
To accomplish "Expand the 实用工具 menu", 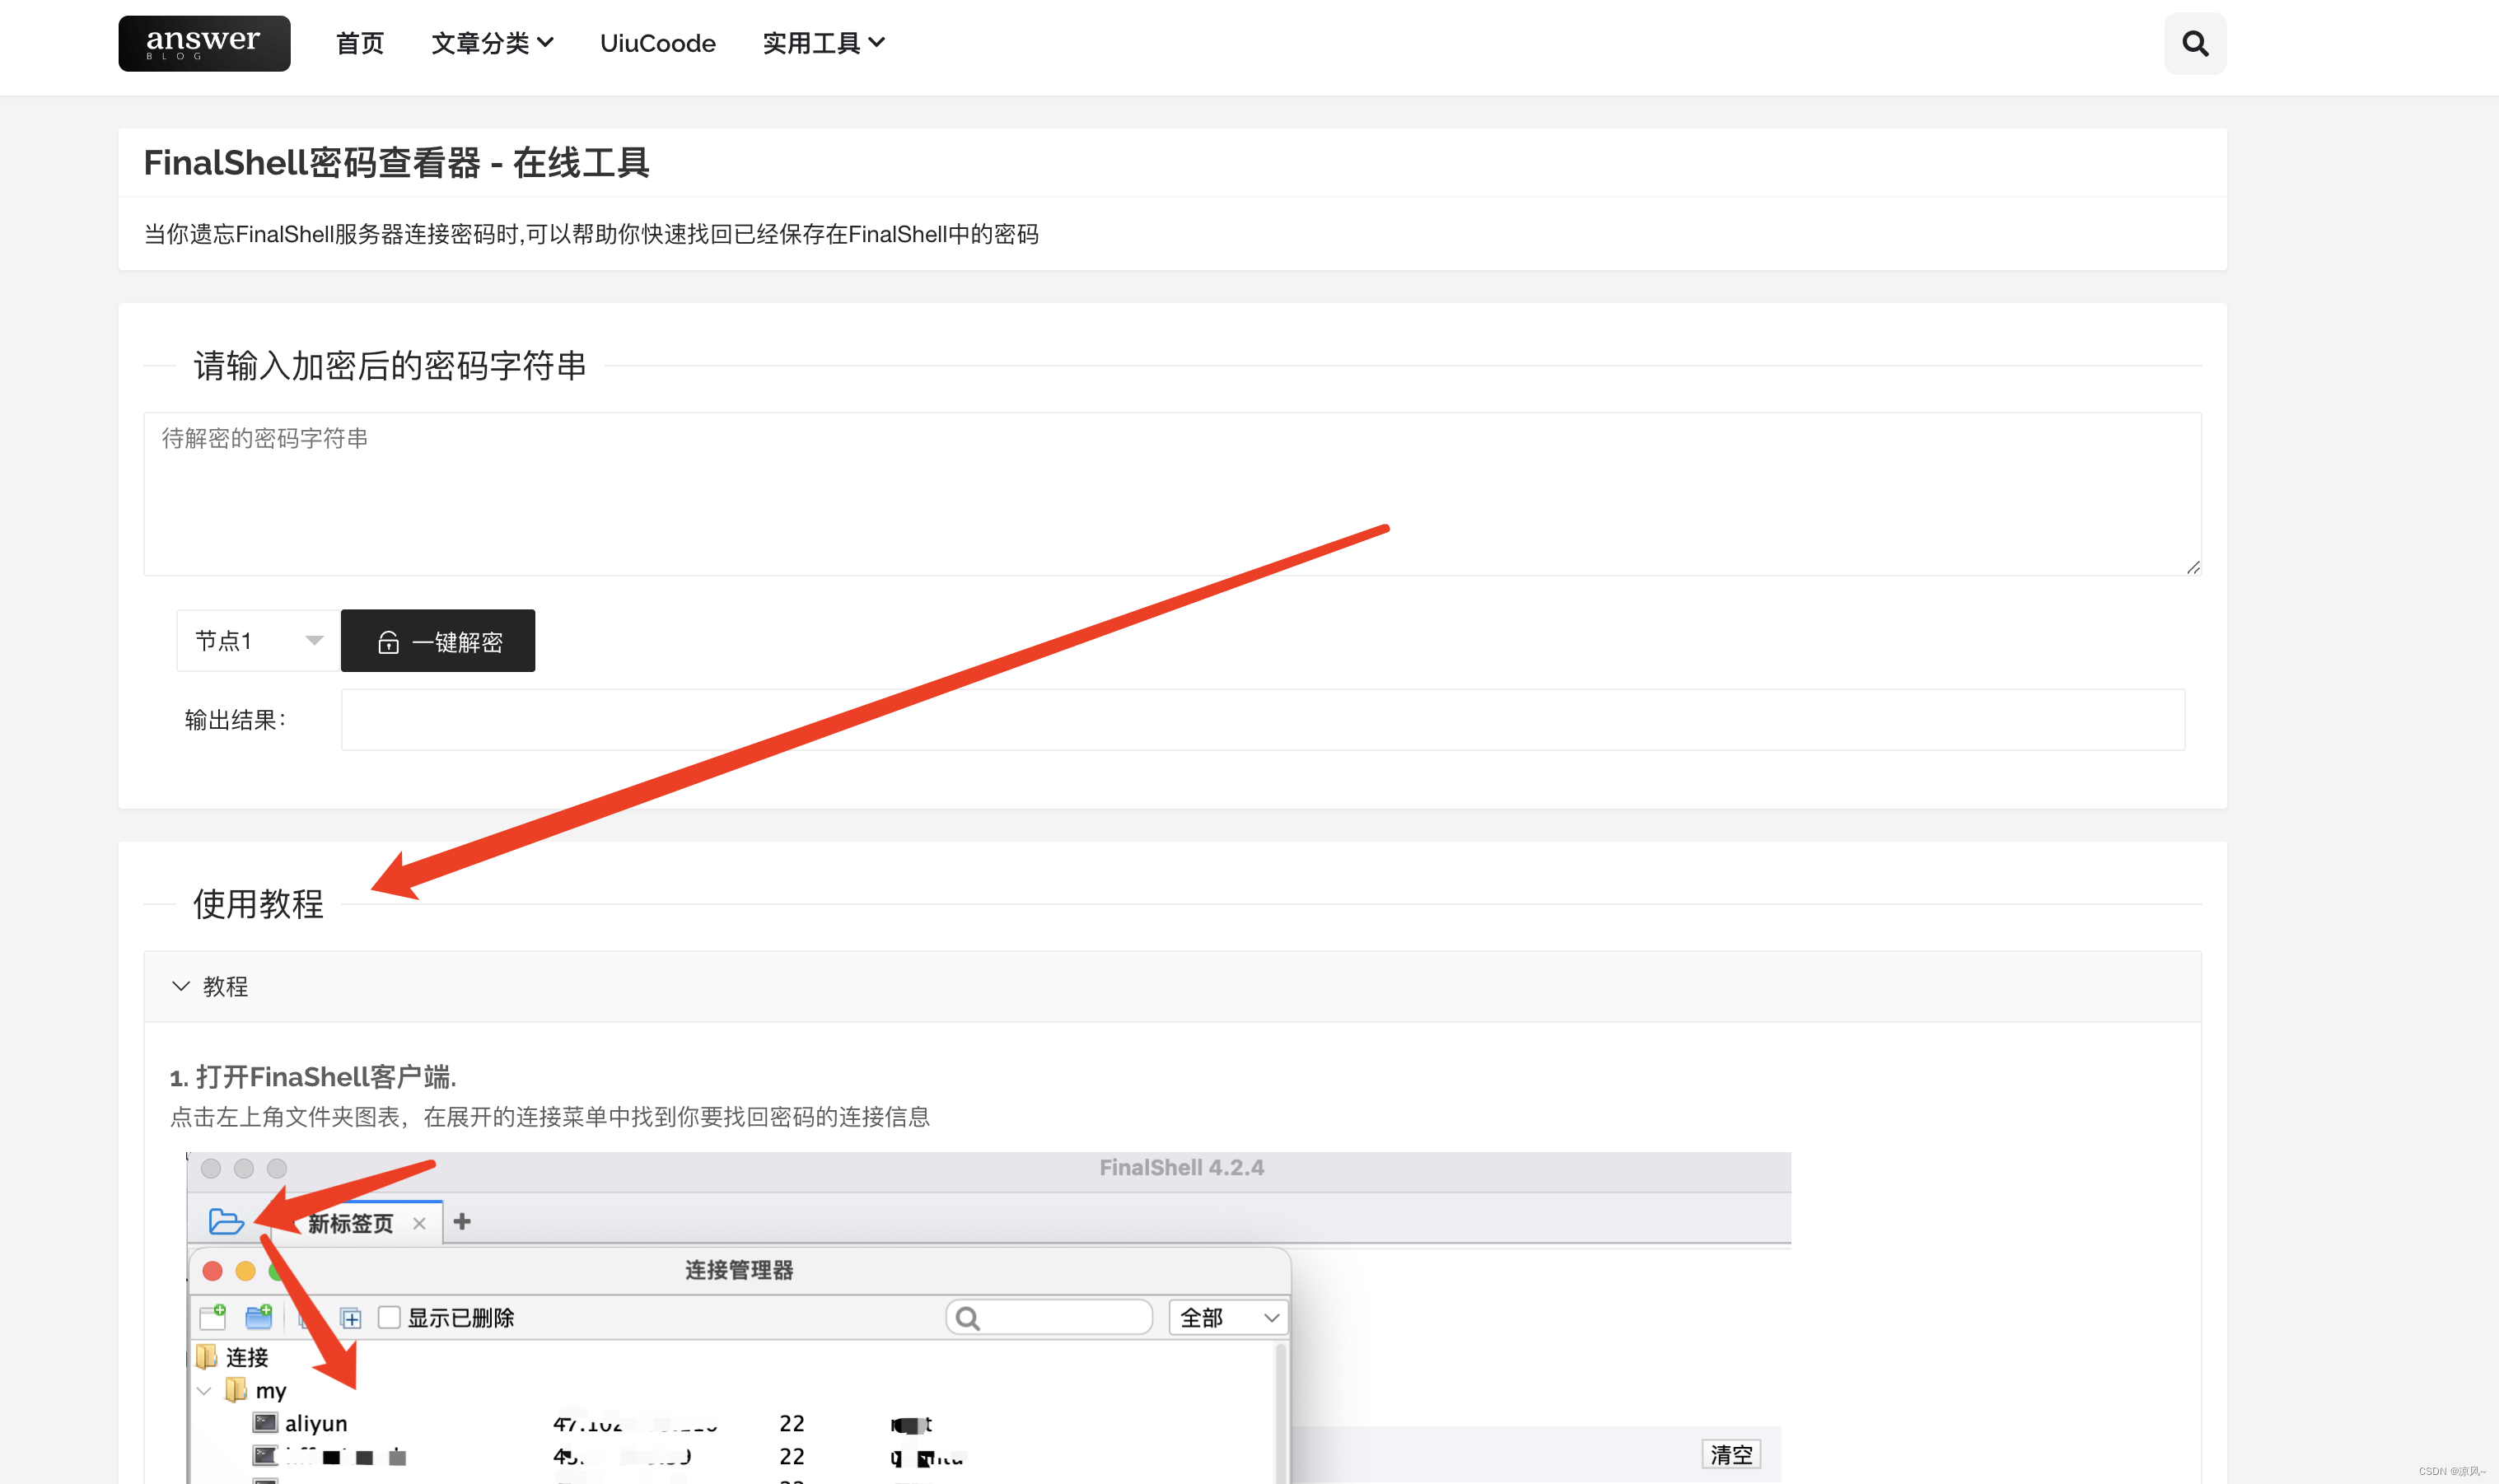I will point(823,43).
